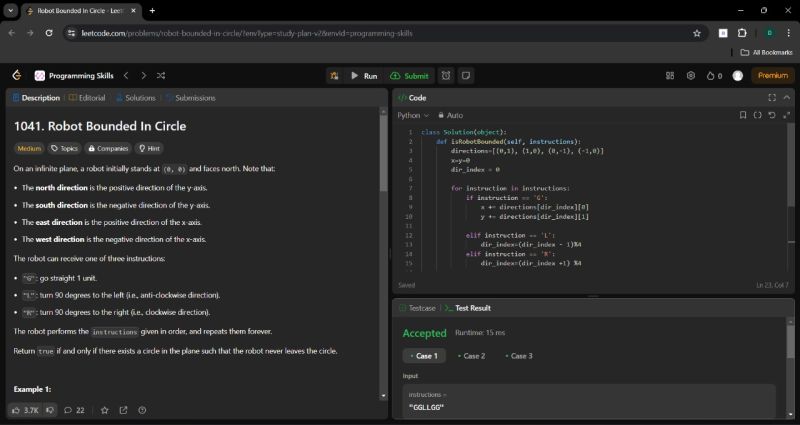This screenshot has width=800, height=425.
Task: Share the problem link icon
Action: [x=123, y=410]
